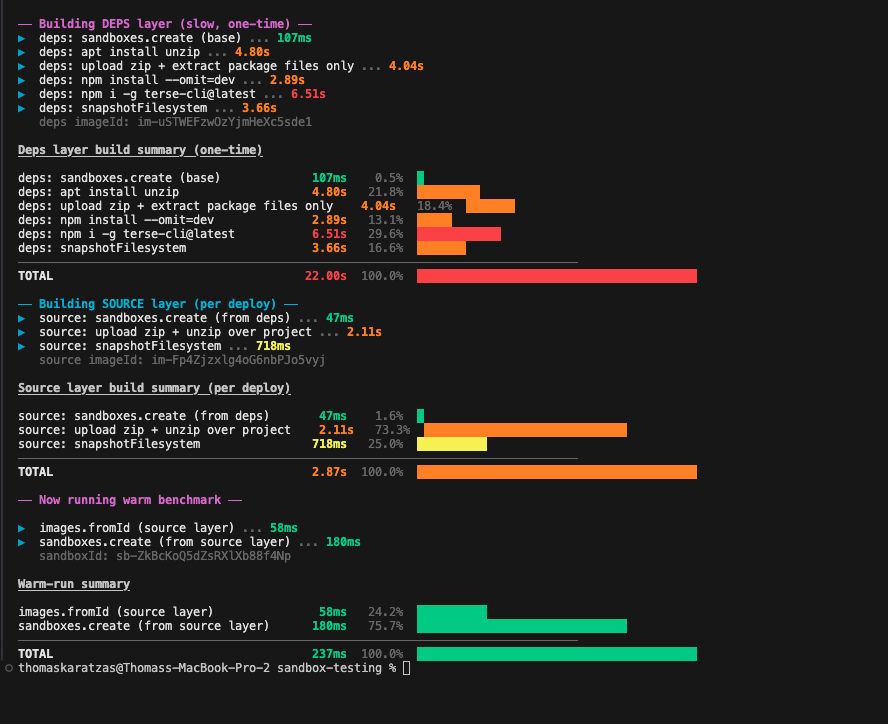Click the orange bar in the 13.1% row
The width and height of the screenshot is (888, 724).
434,220
